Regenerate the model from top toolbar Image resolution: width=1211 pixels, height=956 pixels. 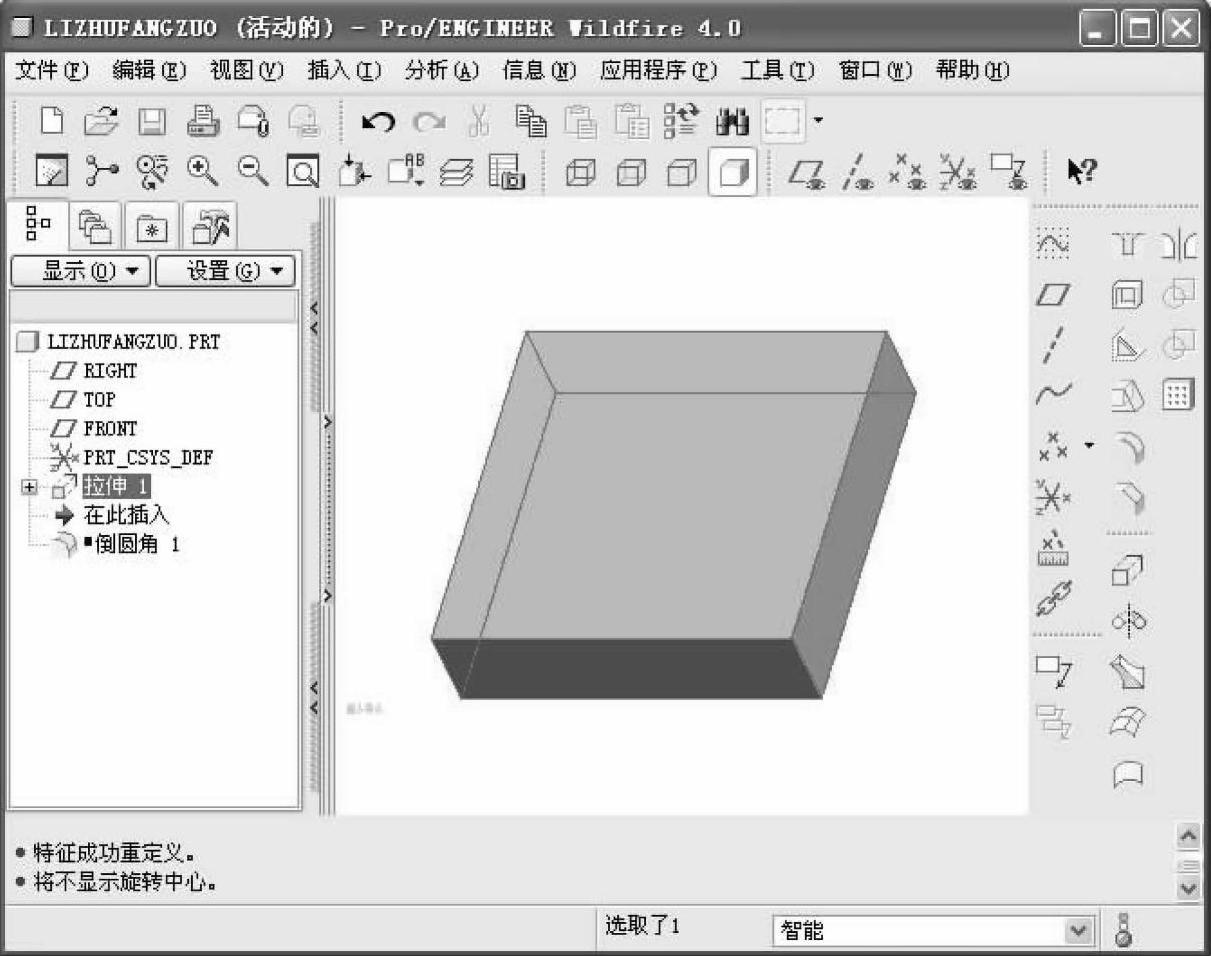point(682,122)
